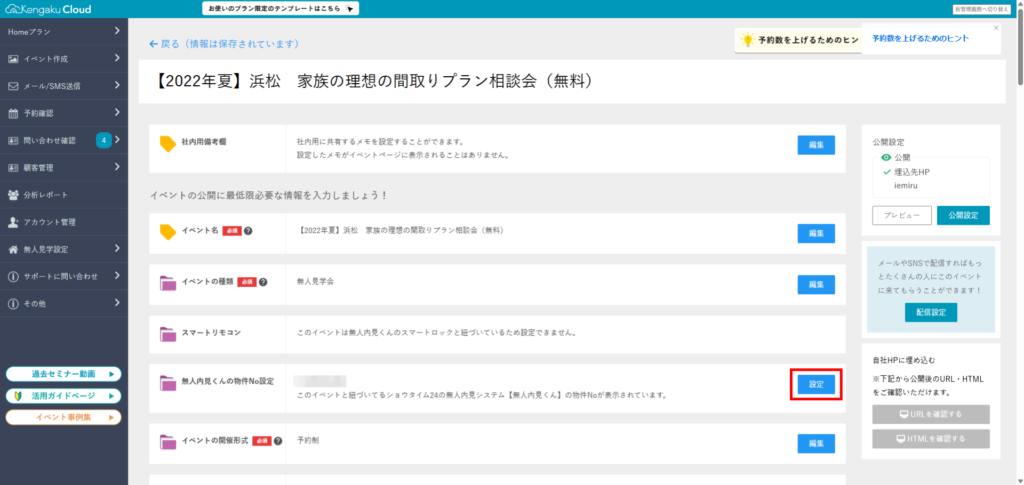This screenshot has width=1024, height=485.
Task: Open the 過去セミナー動画 button
Action: [x=63, y=374]
